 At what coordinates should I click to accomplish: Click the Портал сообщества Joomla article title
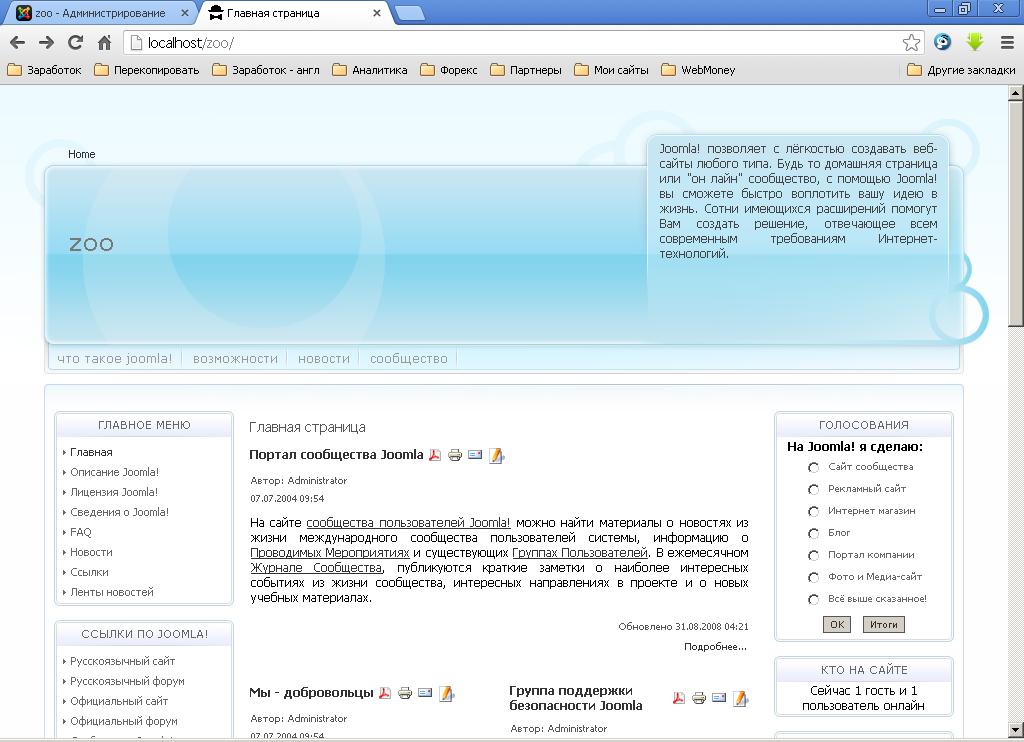(336, 455)
